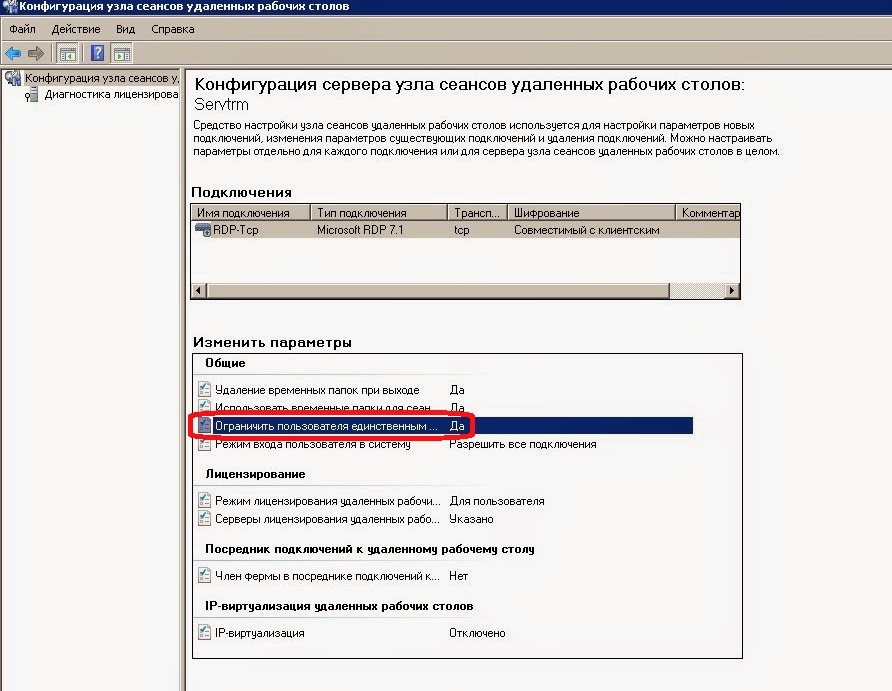Click 'Microsoft RDP 7.1' connection type cell
Screen dimensions: 892x691
pos(360,230)
